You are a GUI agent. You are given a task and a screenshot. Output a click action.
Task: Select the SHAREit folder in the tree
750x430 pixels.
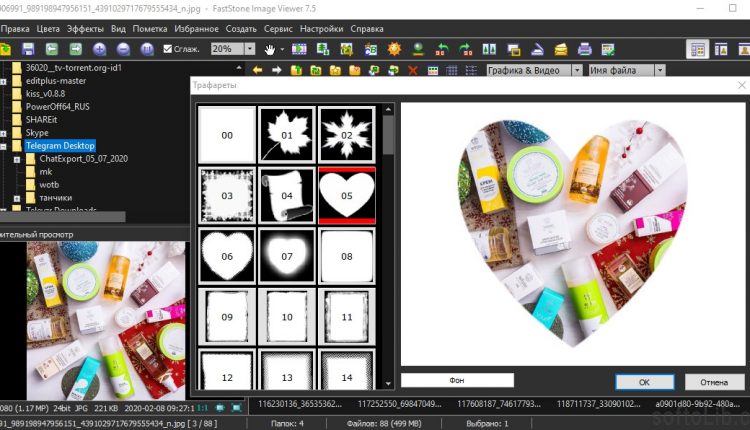coord(41,120)
